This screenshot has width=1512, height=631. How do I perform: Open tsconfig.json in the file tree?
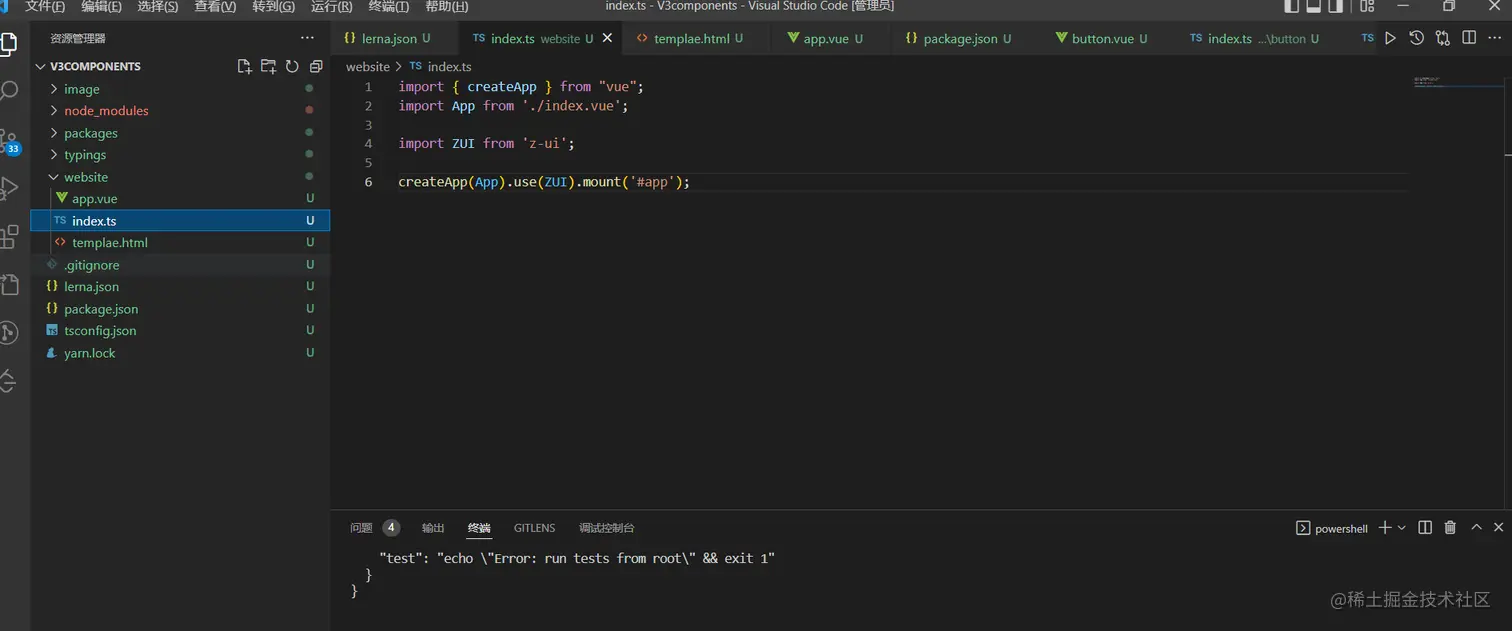pos(180,331)
